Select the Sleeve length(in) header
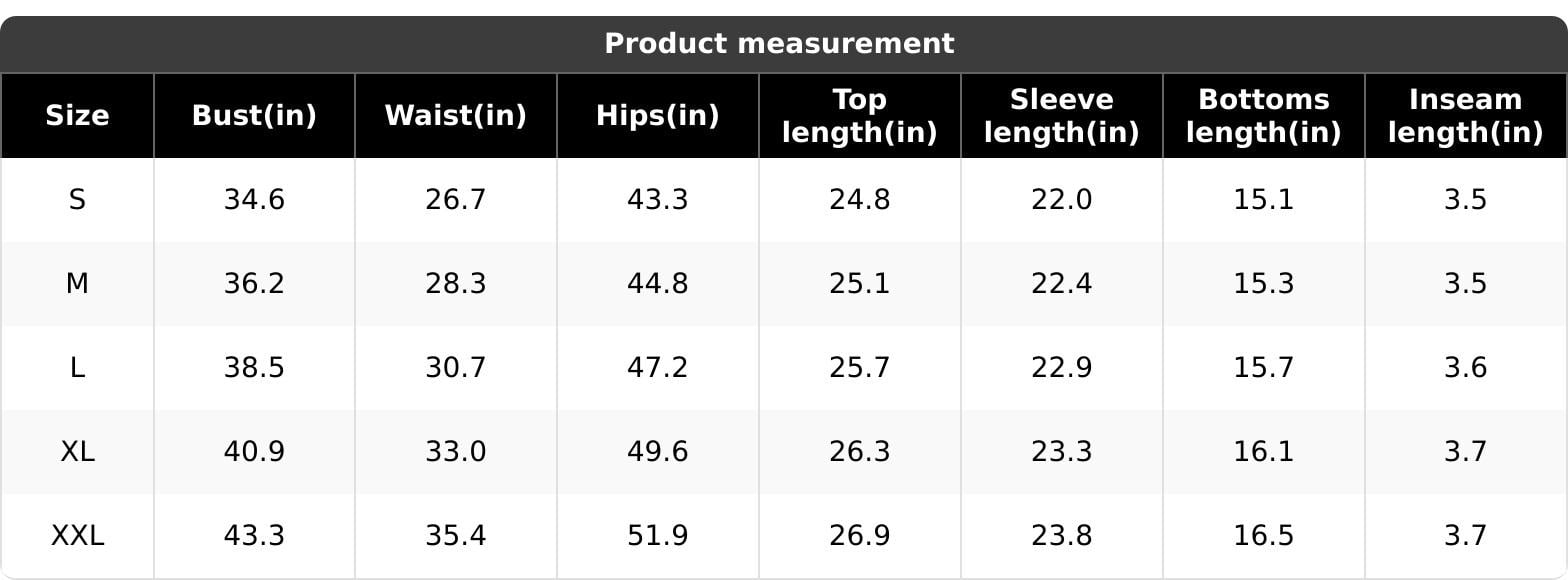Screen dimensions: 1568x580 (1062, 116)
